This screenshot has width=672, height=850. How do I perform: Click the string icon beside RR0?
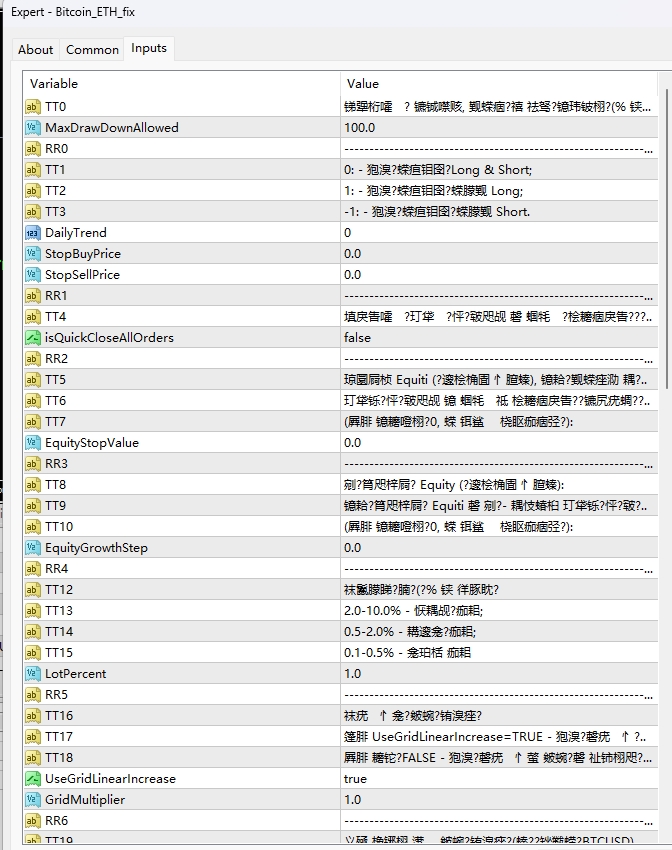33,149
